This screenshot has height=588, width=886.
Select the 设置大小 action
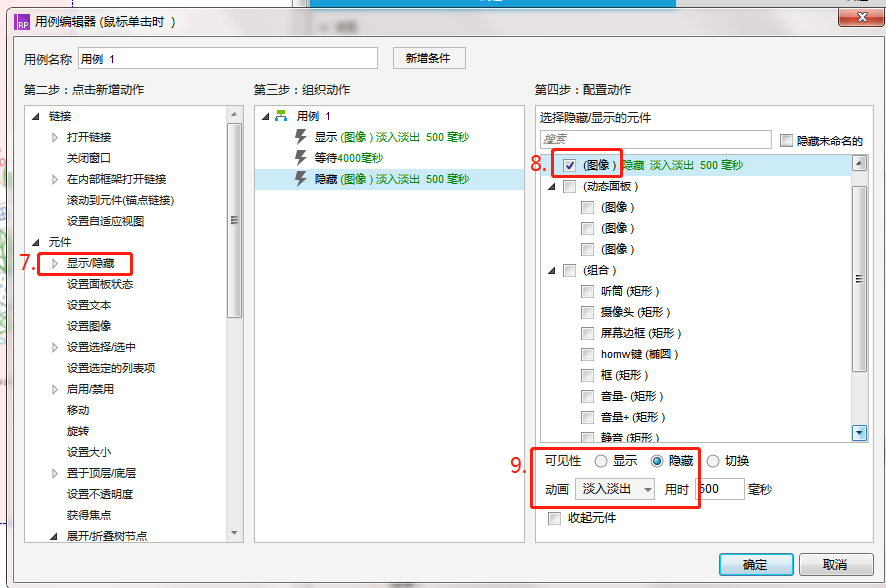pyautogui.click(x=89, y=452)
